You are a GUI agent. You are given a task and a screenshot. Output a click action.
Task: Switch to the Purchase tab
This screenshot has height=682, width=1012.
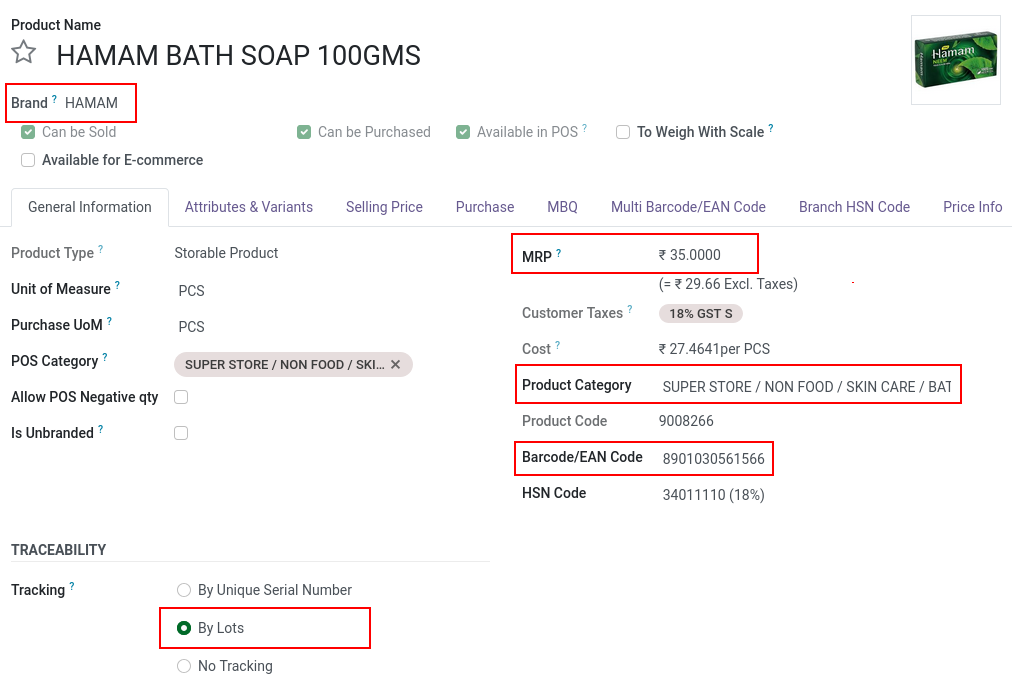click(x=485, y=207)
